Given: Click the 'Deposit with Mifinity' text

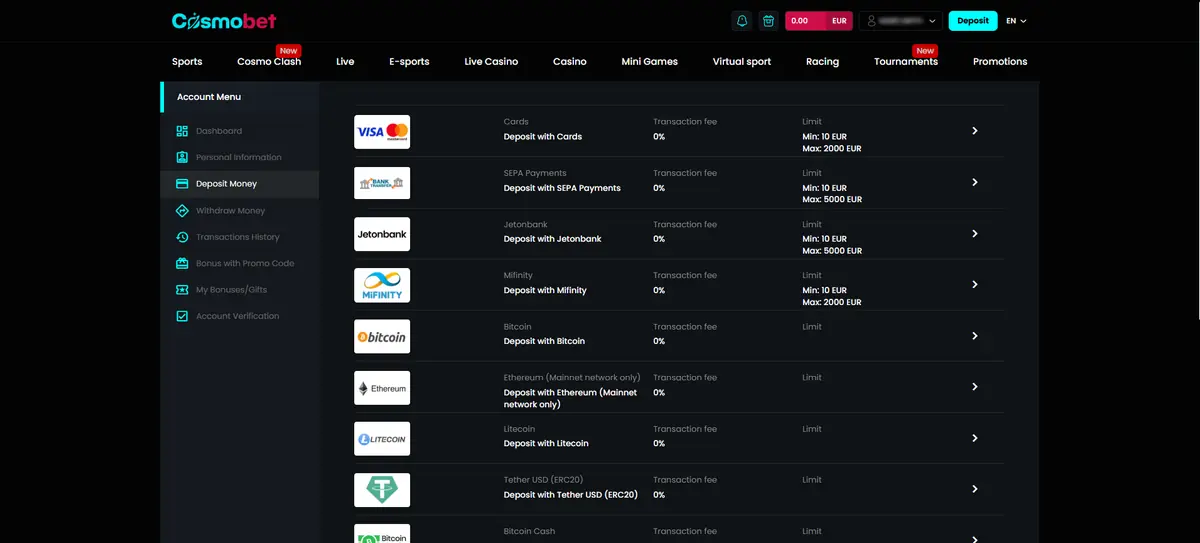Looking at the screenshot, I should [545, 290].
